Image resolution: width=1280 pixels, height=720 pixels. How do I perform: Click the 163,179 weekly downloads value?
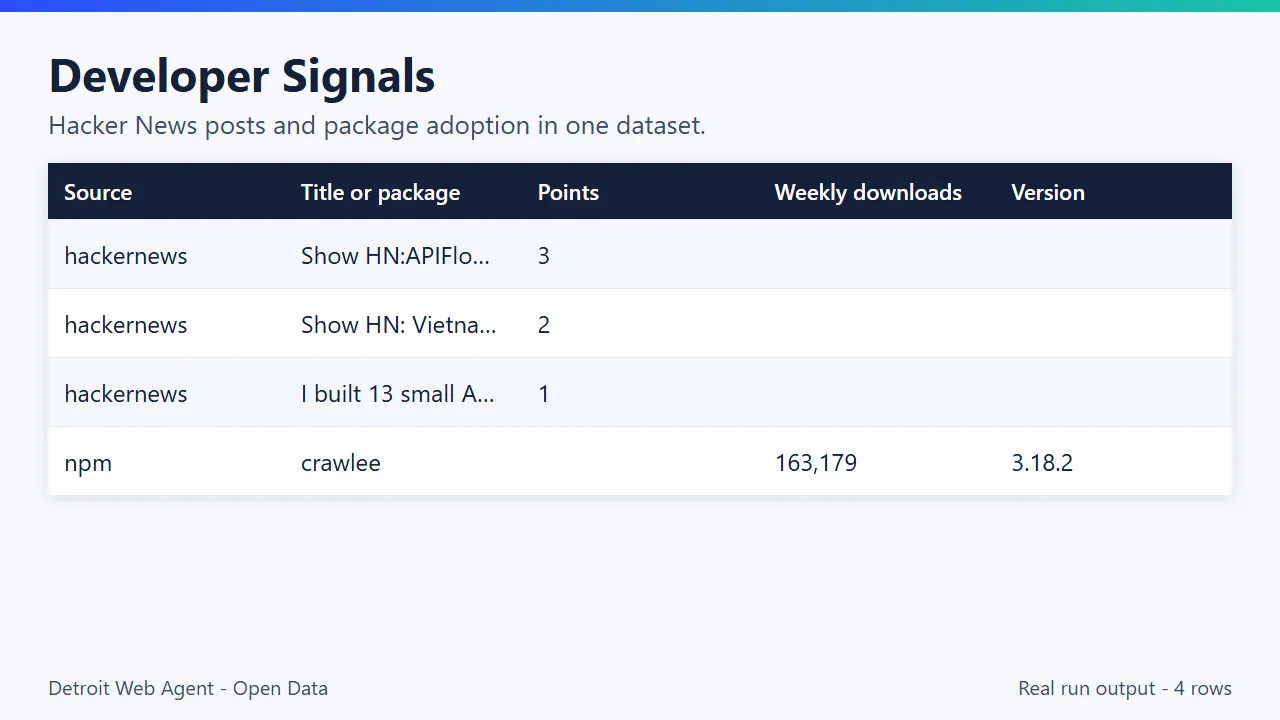coord(816,462)
